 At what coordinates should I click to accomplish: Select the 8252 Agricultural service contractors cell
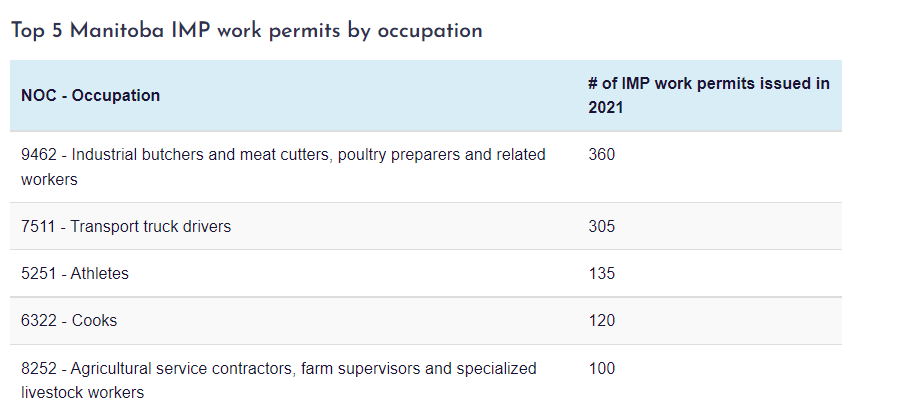[x=294, y=377]
